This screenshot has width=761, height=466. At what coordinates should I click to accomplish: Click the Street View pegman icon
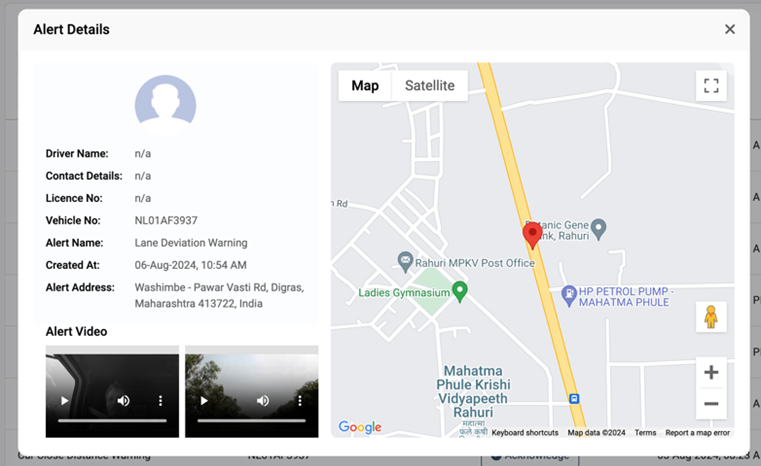point(711,317)
